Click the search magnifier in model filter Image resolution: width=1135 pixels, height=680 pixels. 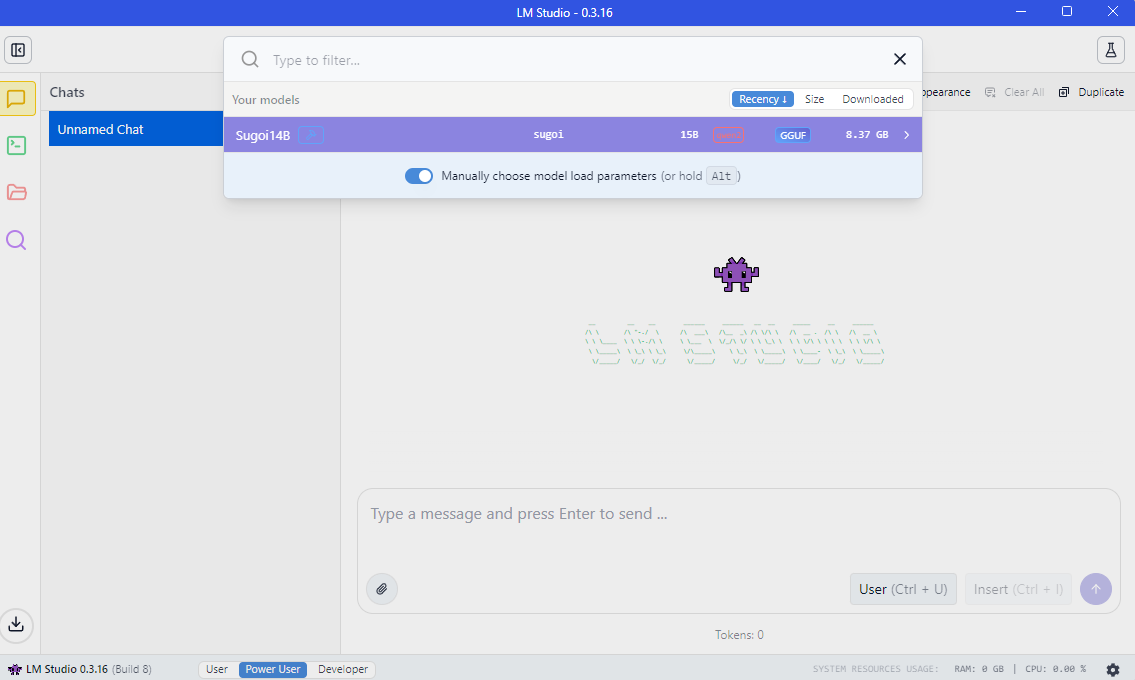coord(250,59)
